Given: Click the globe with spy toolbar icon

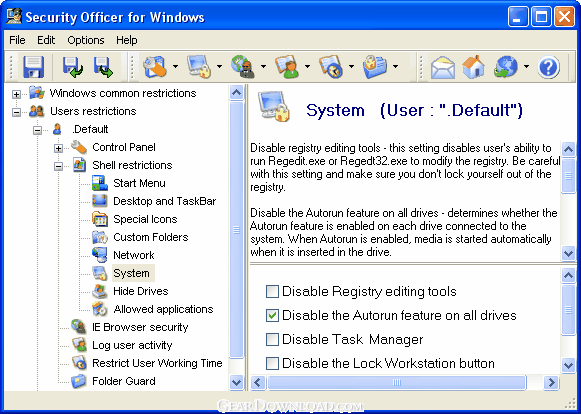Looking at the screenshot, I should (243, 67).
